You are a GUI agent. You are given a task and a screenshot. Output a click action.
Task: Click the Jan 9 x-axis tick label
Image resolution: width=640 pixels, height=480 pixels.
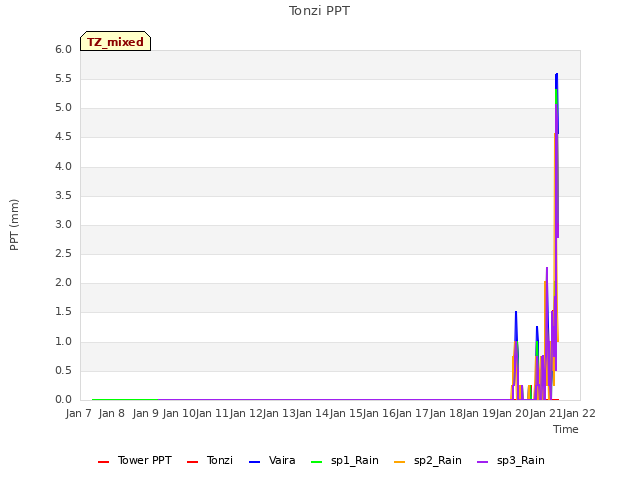pos(146,413)
